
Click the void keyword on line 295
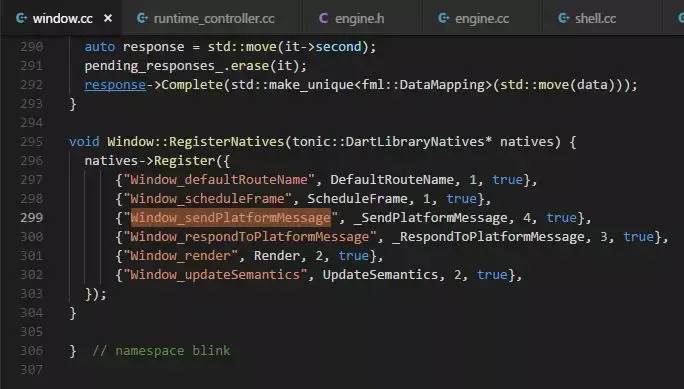(84, 142)
